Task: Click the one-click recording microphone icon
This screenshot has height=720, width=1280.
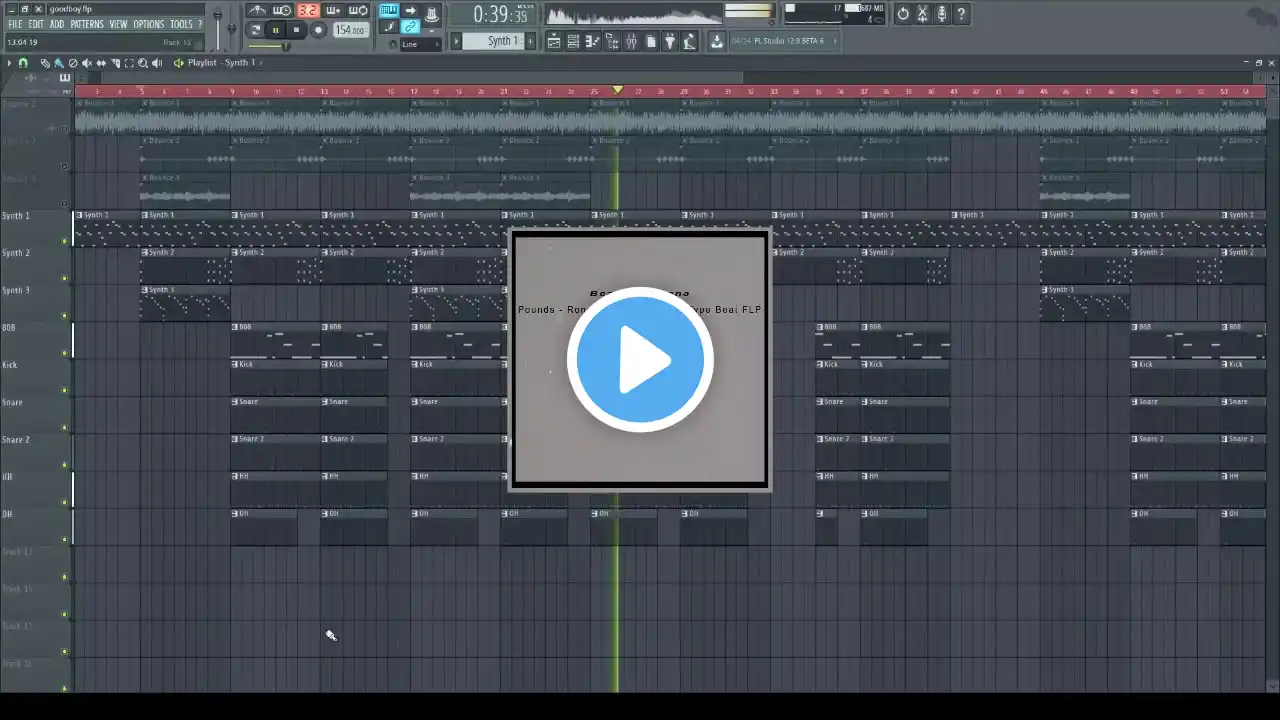Action: pos(942,14)
